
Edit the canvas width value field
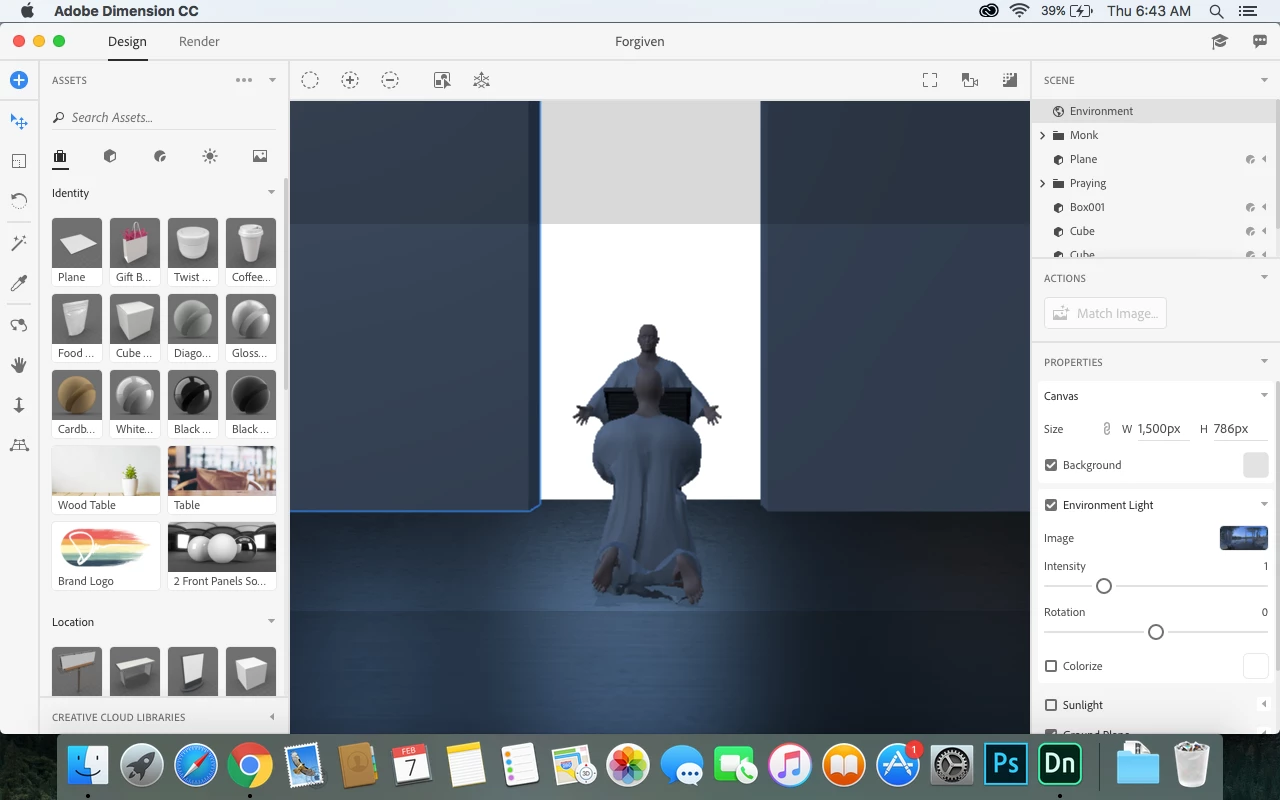[1163, 429]
